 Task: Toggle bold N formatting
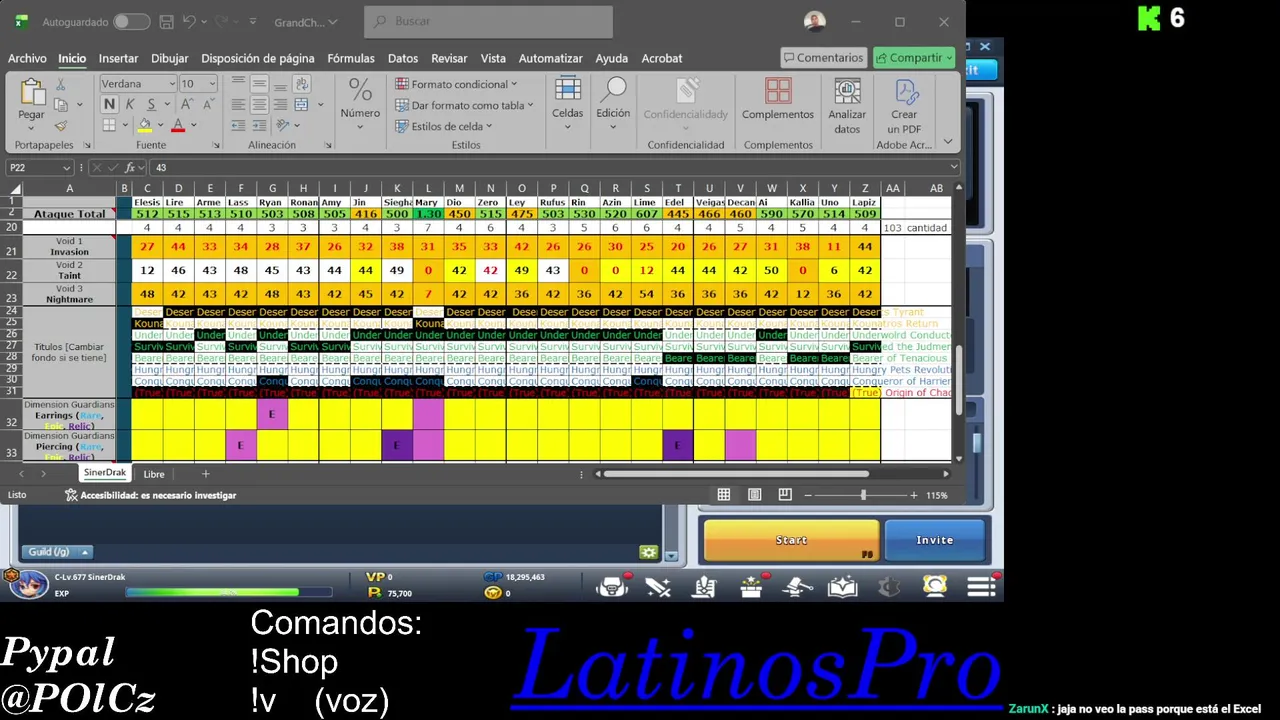(x=109, y=104)
